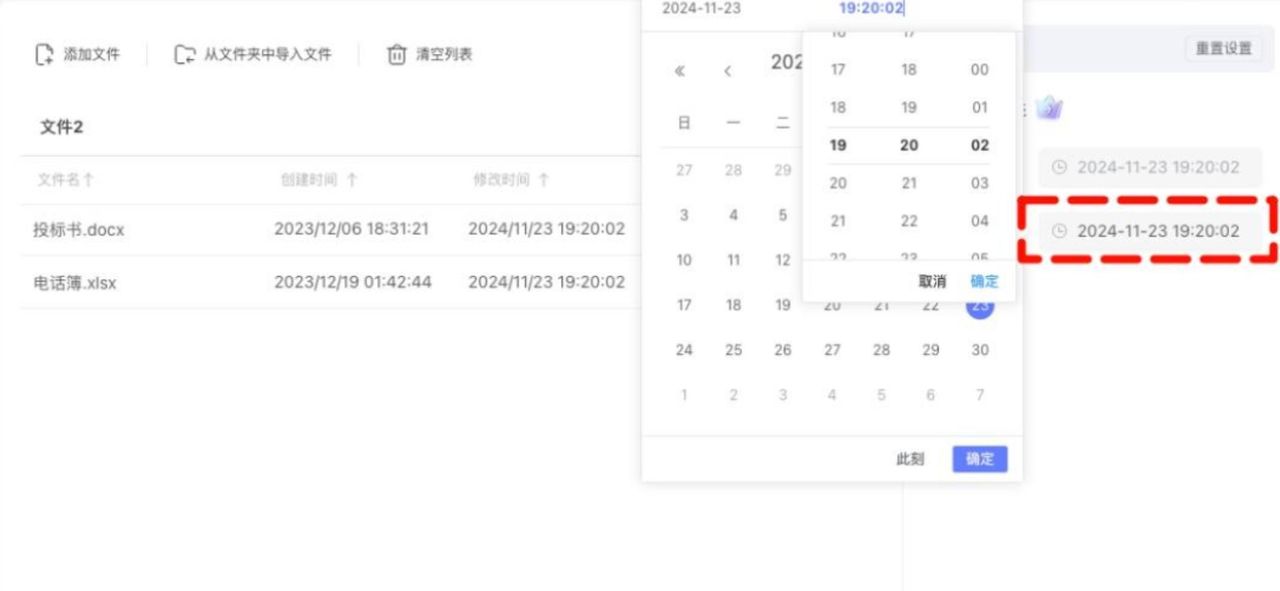This screenshot has width=1280, height=591.
Task: Select hour 18 in the hour column
Action: click(x=838, y=108)
